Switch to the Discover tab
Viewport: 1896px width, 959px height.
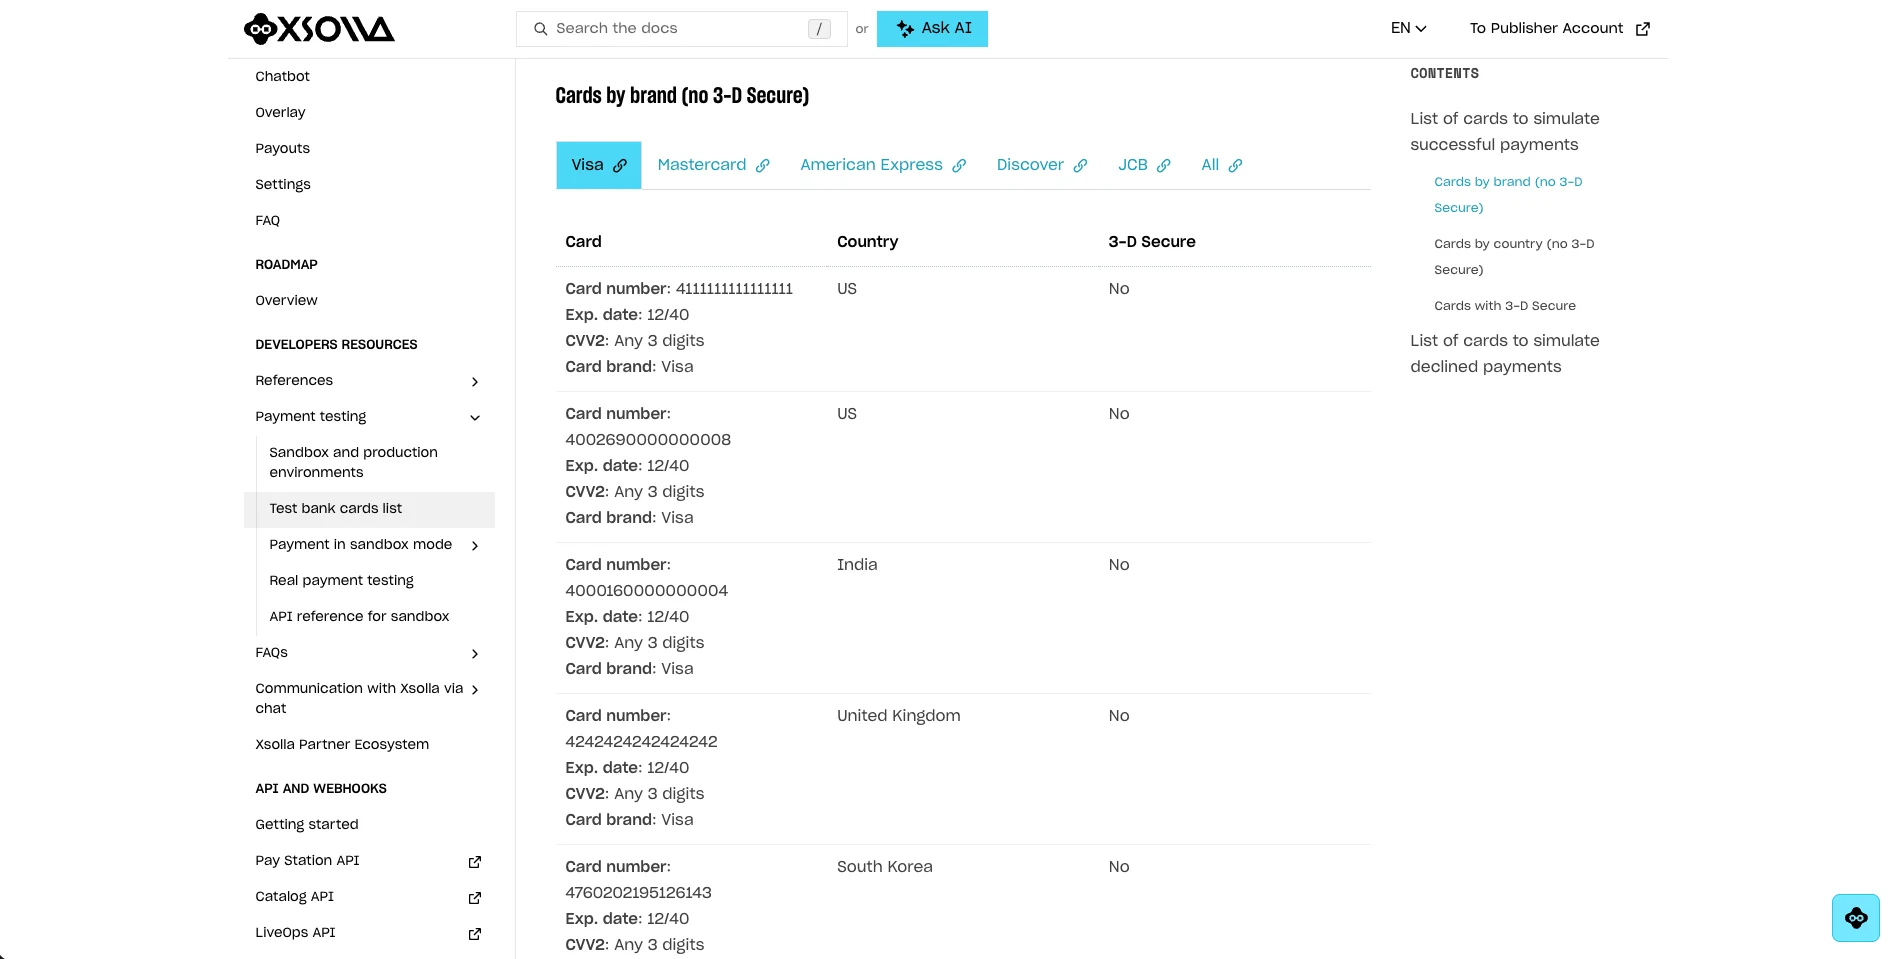(1041, 165)
